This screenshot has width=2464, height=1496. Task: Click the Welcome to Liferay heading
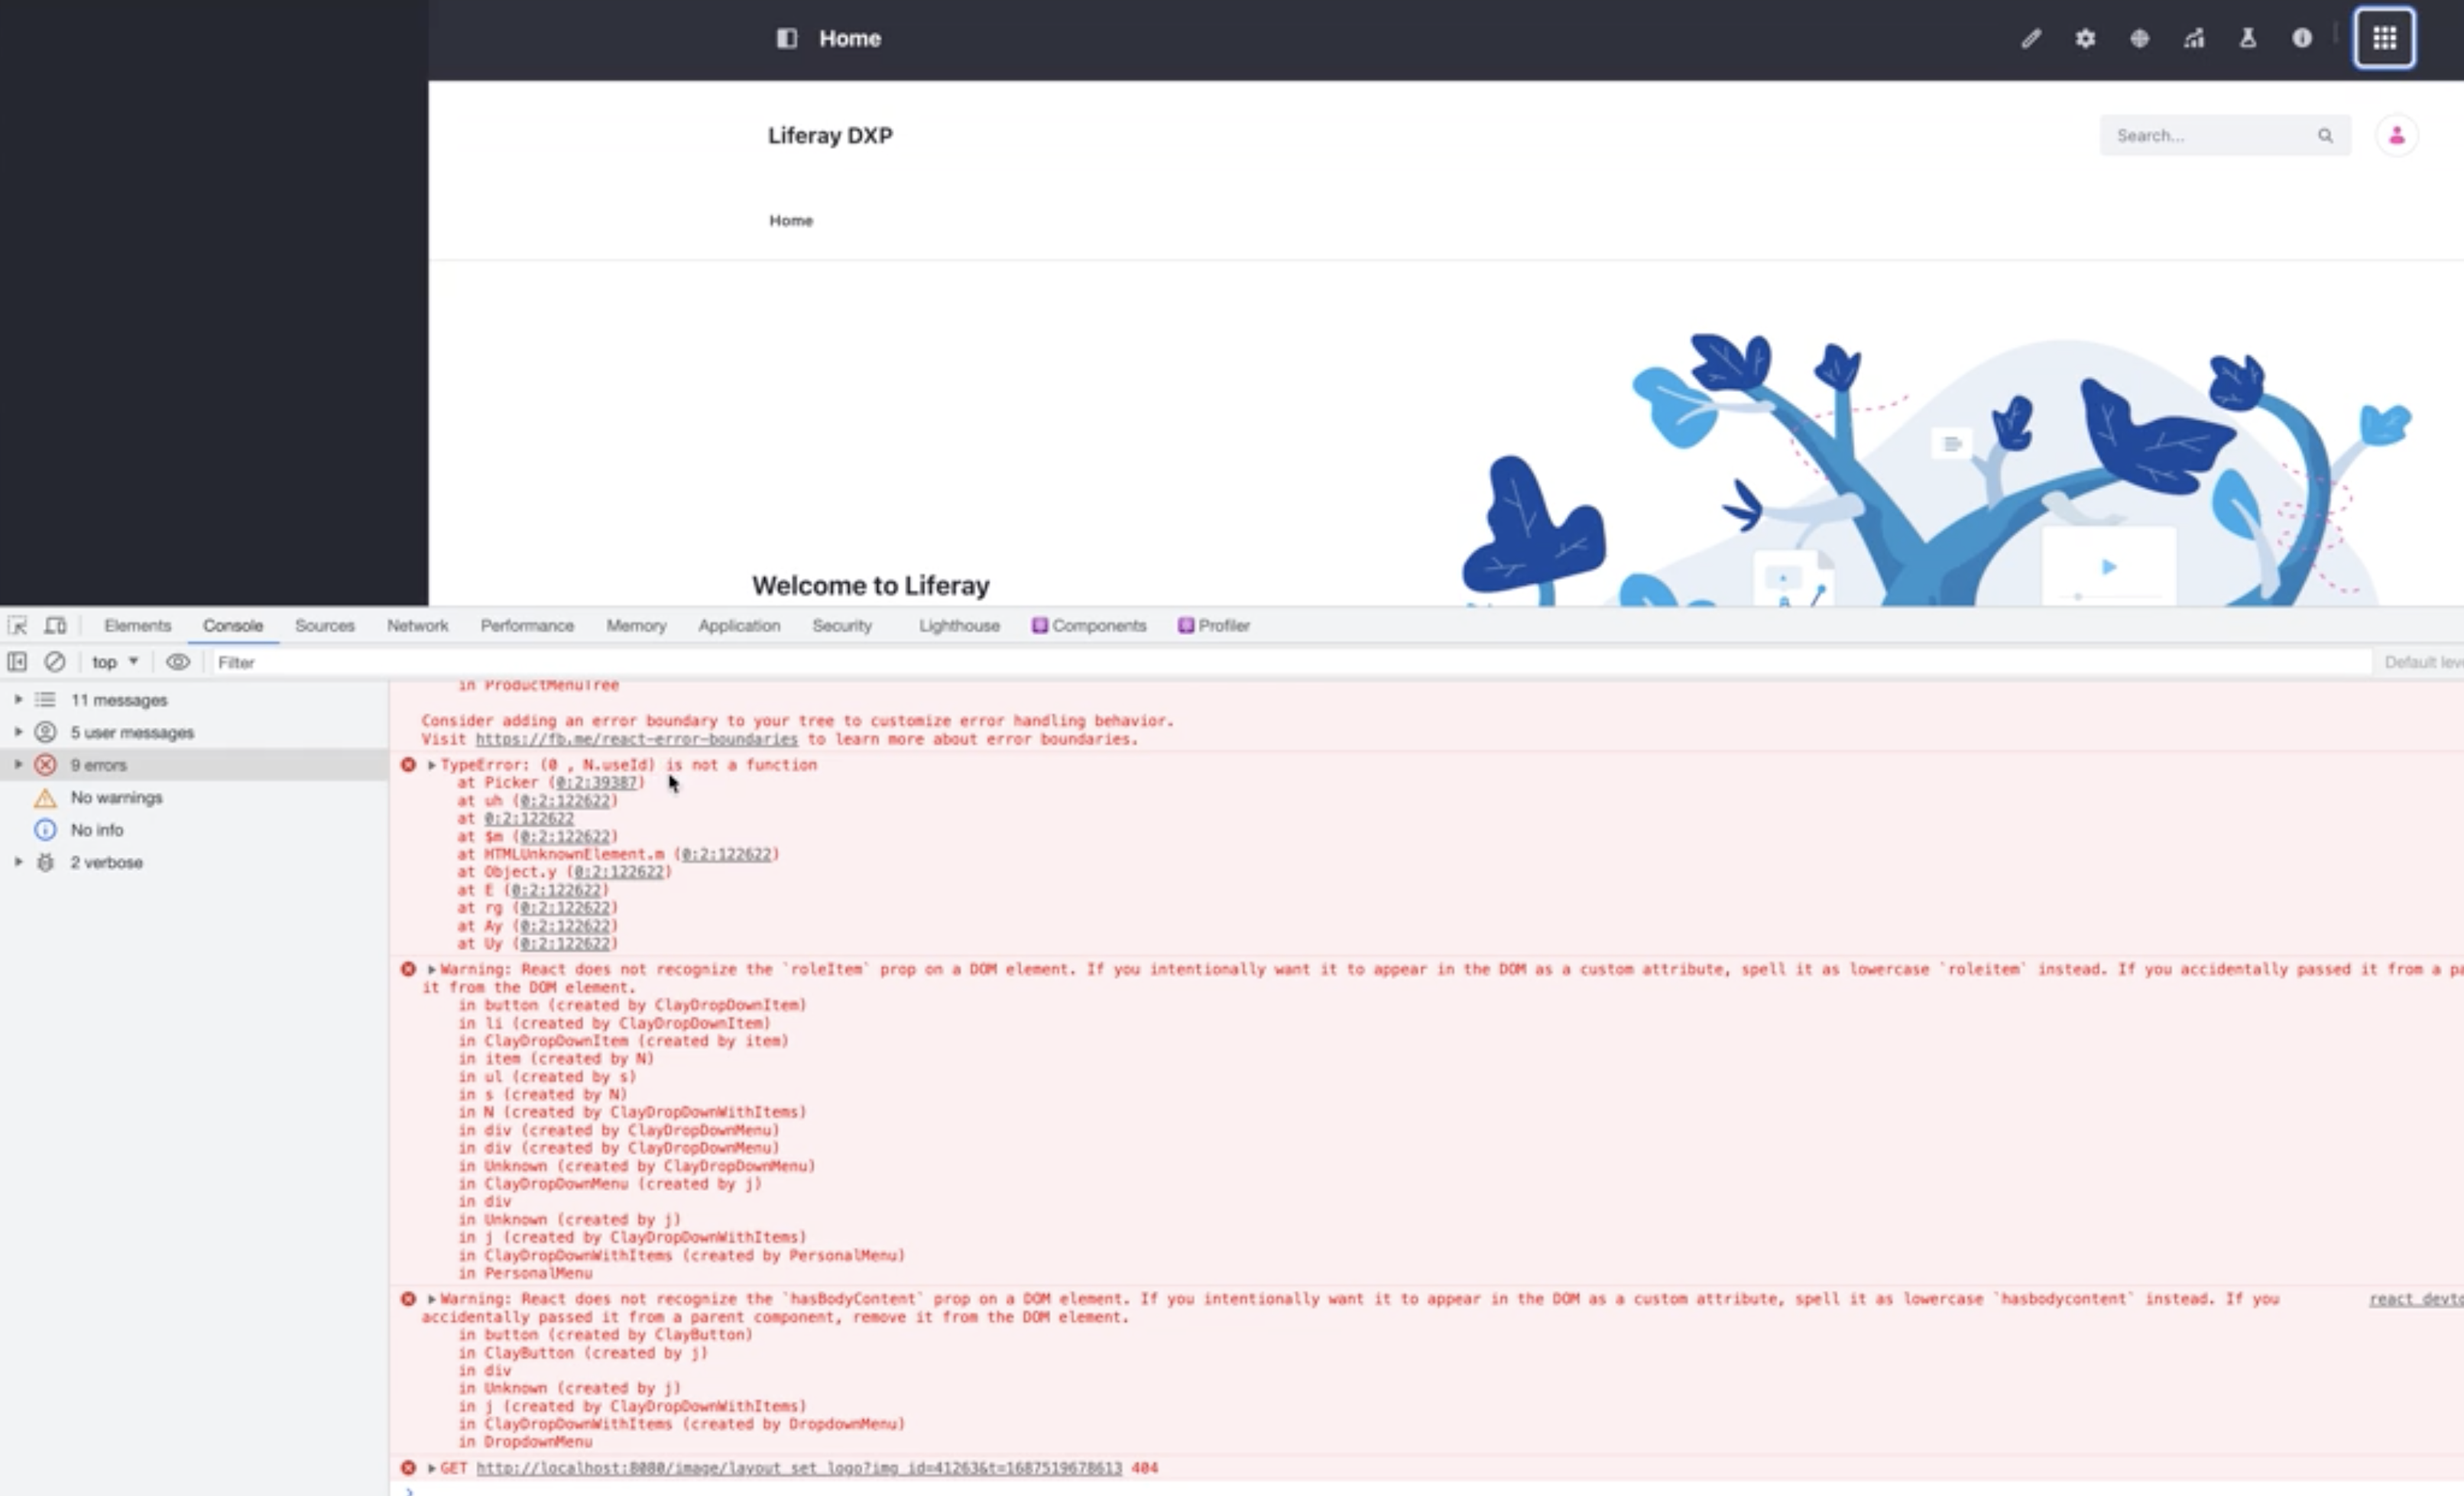871,585
